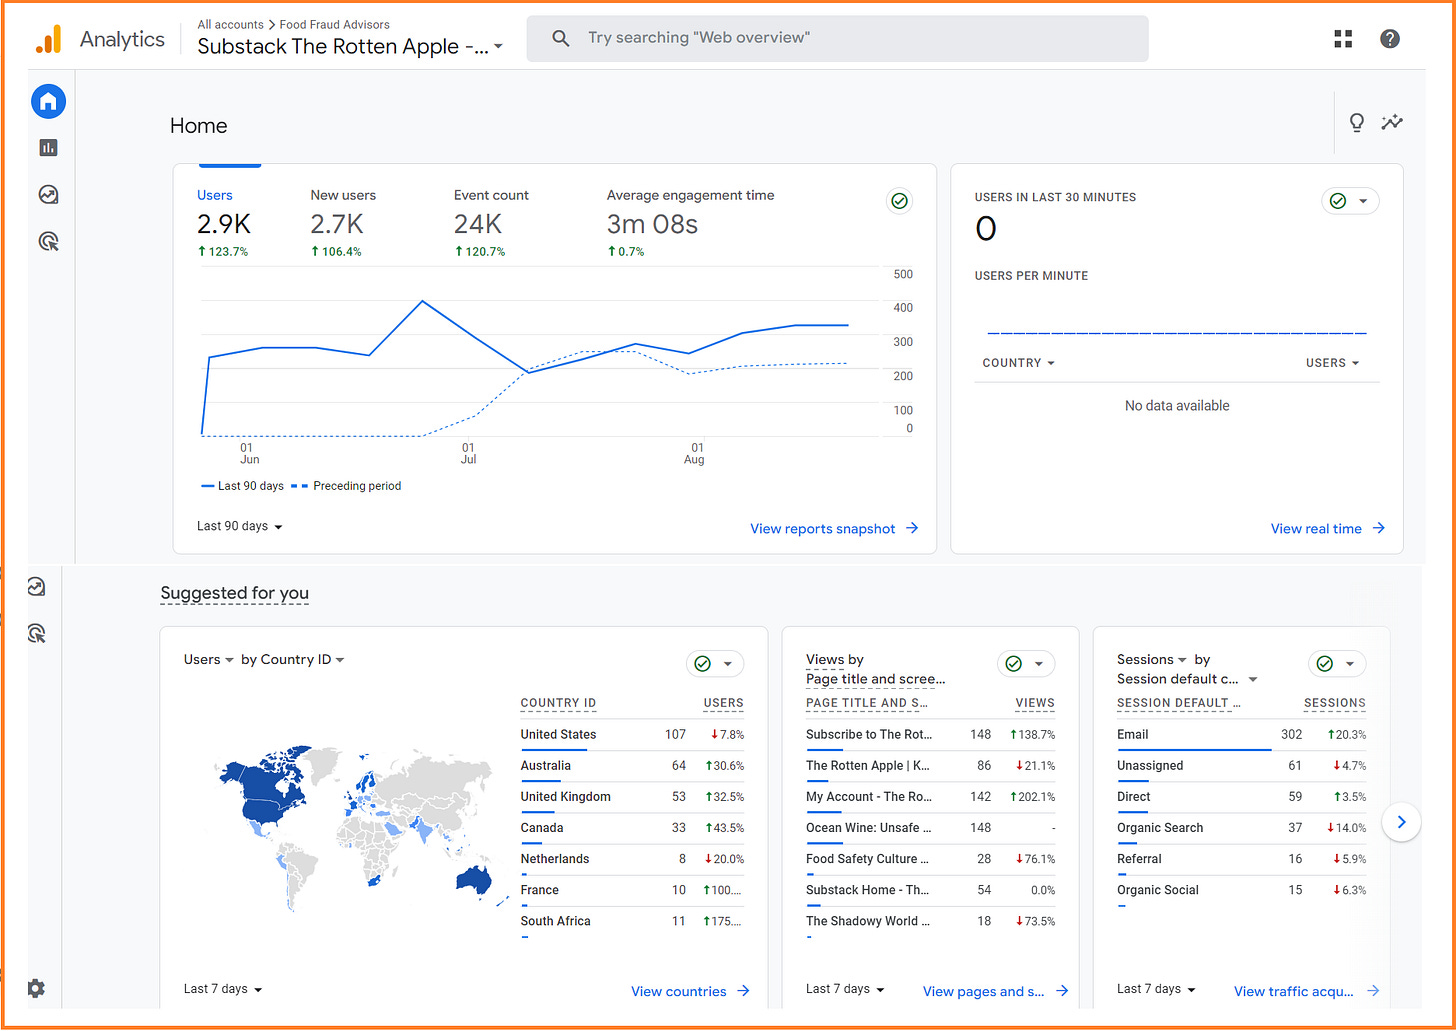Click the Google Analytics logo
The height and width of the screenshot is (1031, 1456).
click(48, 39)
